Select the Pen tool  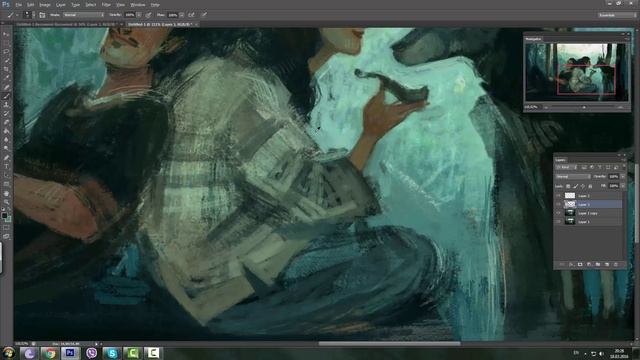coord(6,158)
